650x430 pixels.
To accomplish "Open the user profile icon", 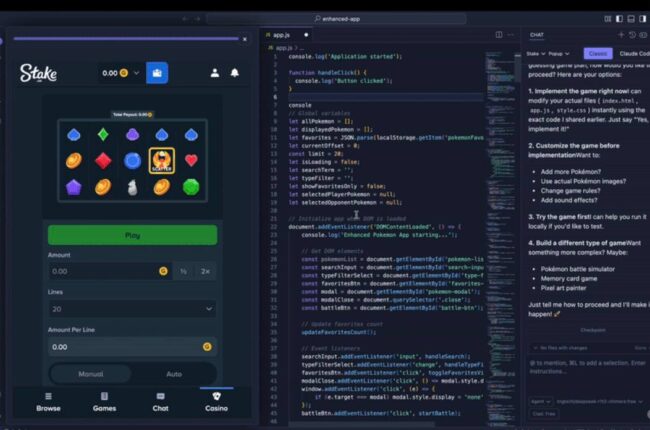I will click(214, 73).
